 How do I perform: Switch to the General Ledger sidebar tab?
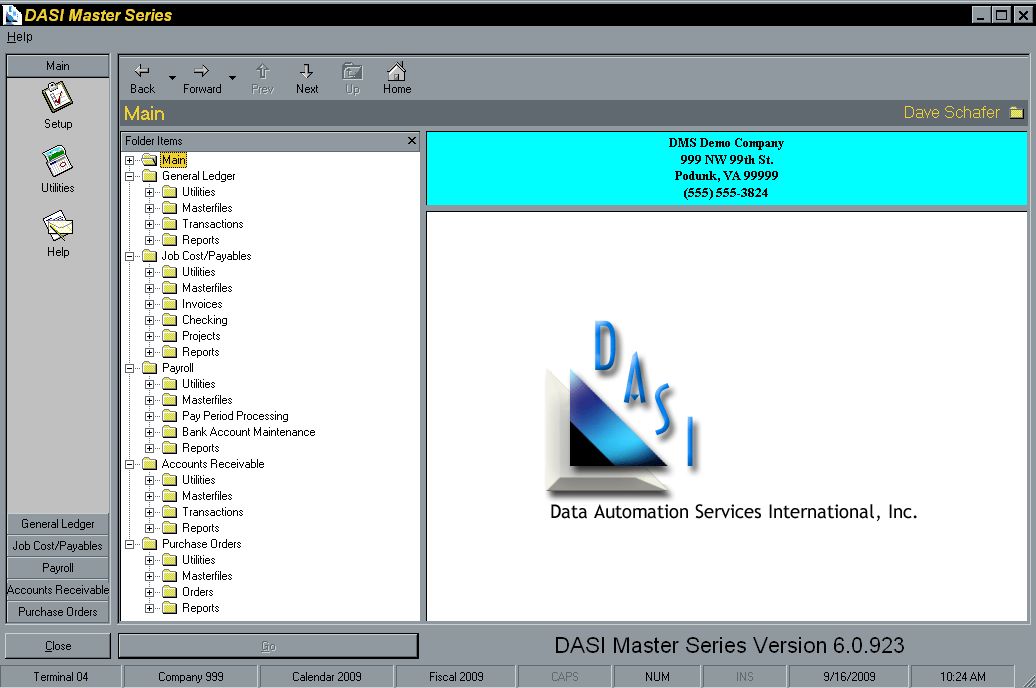(x=57, y=523)
